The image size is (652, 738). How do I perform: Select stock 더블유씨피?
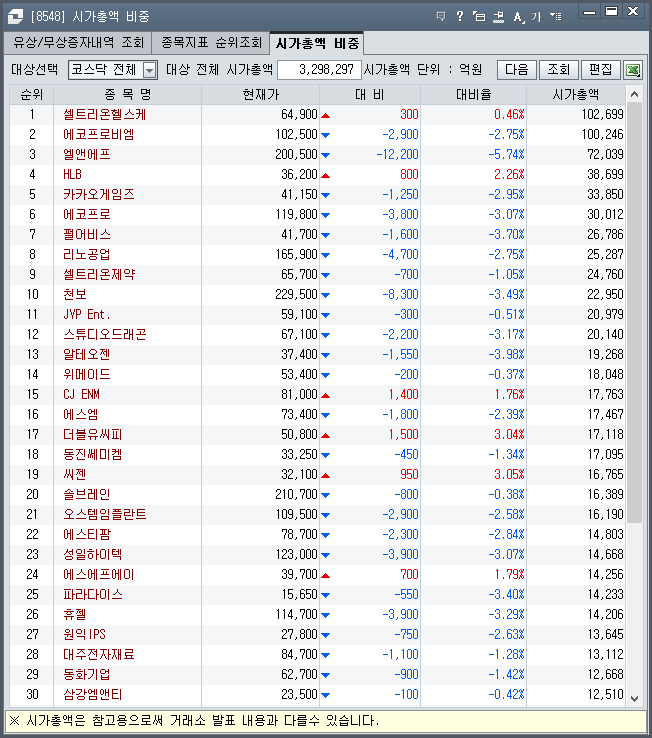click(93, 434)
